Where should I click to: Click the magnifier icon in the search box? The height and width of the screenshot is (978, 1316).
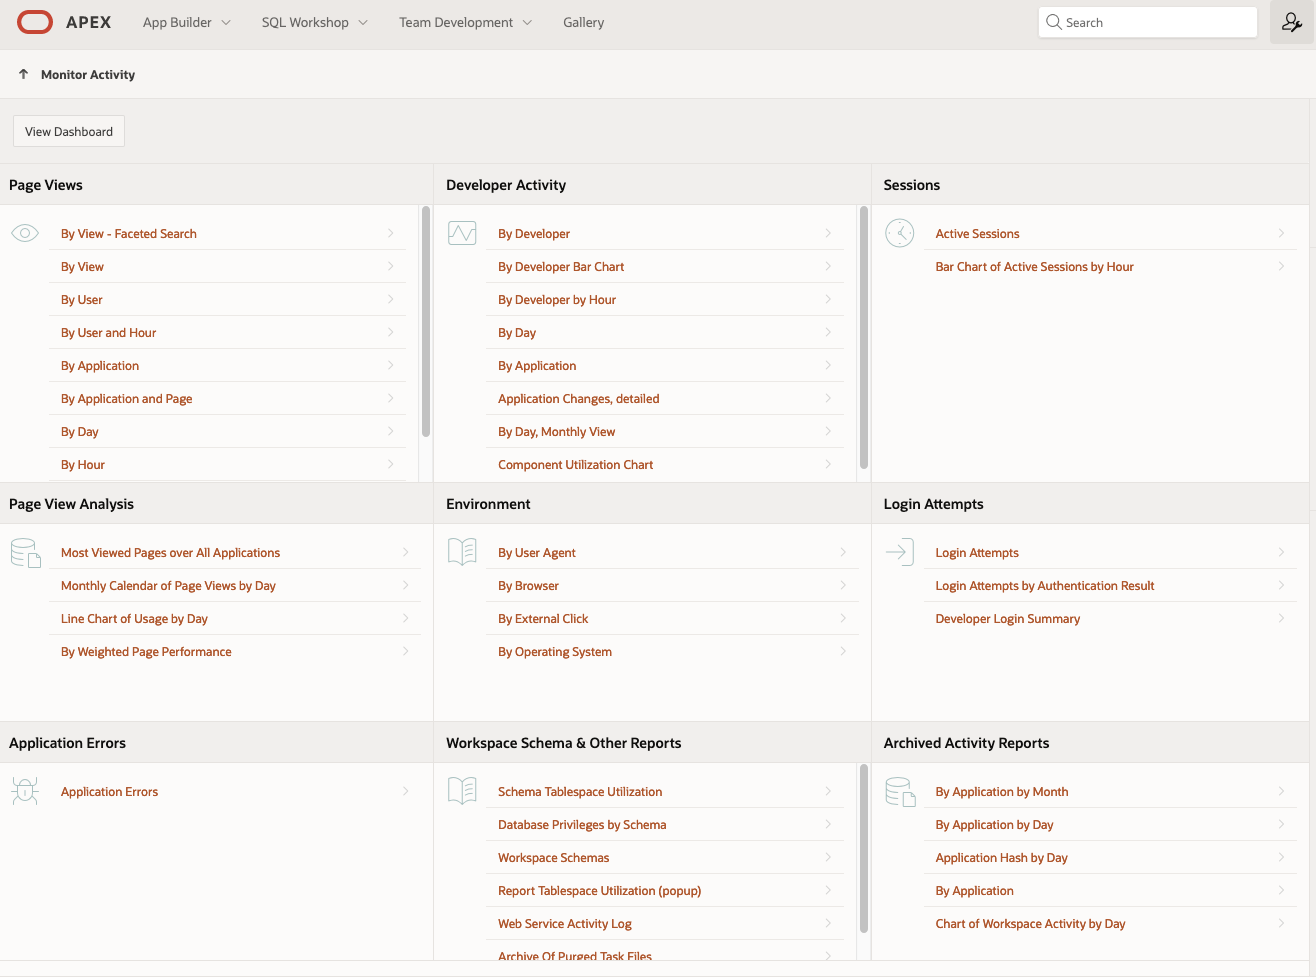pos(1054,21)
